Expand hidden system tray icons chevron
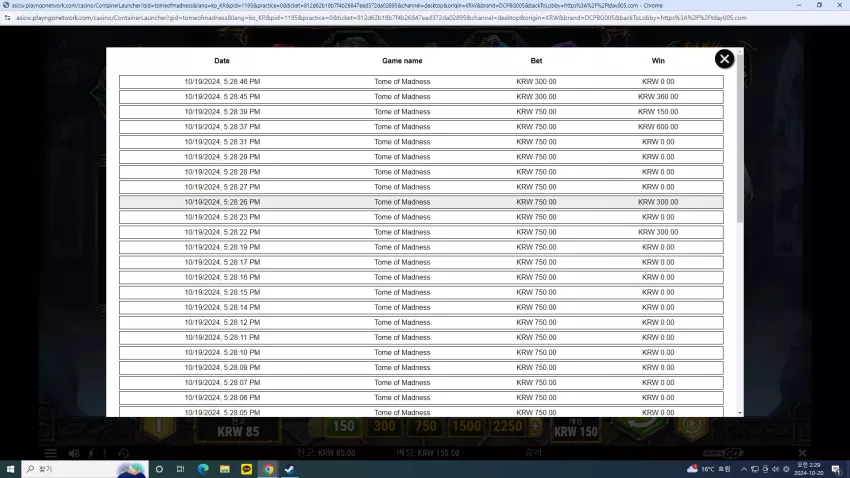 [x=744, y=469]
